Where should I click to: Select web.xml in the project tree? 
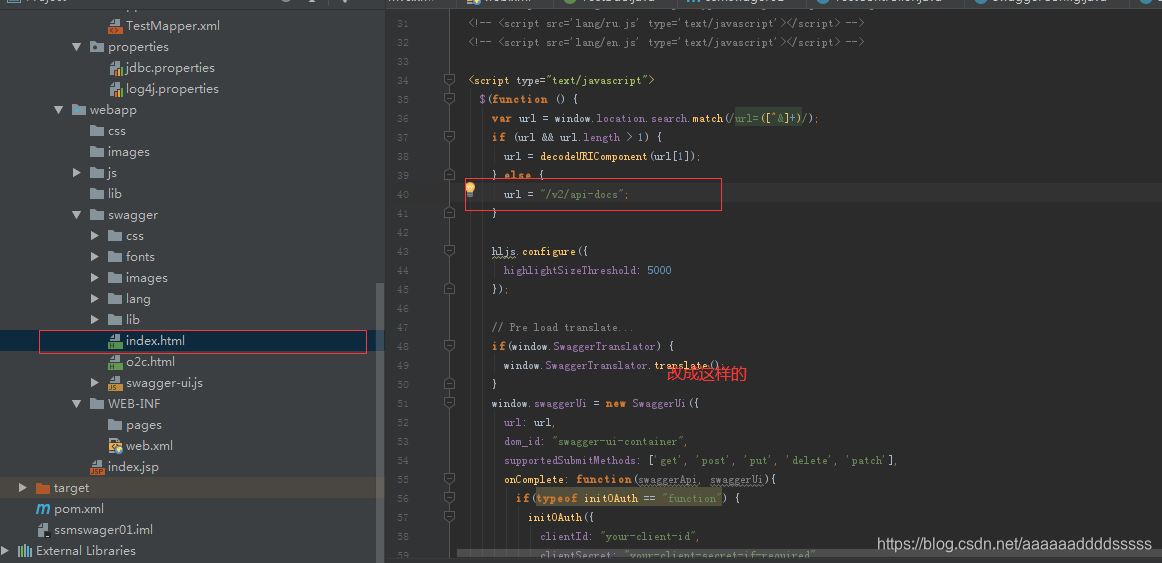pos(150,446)
